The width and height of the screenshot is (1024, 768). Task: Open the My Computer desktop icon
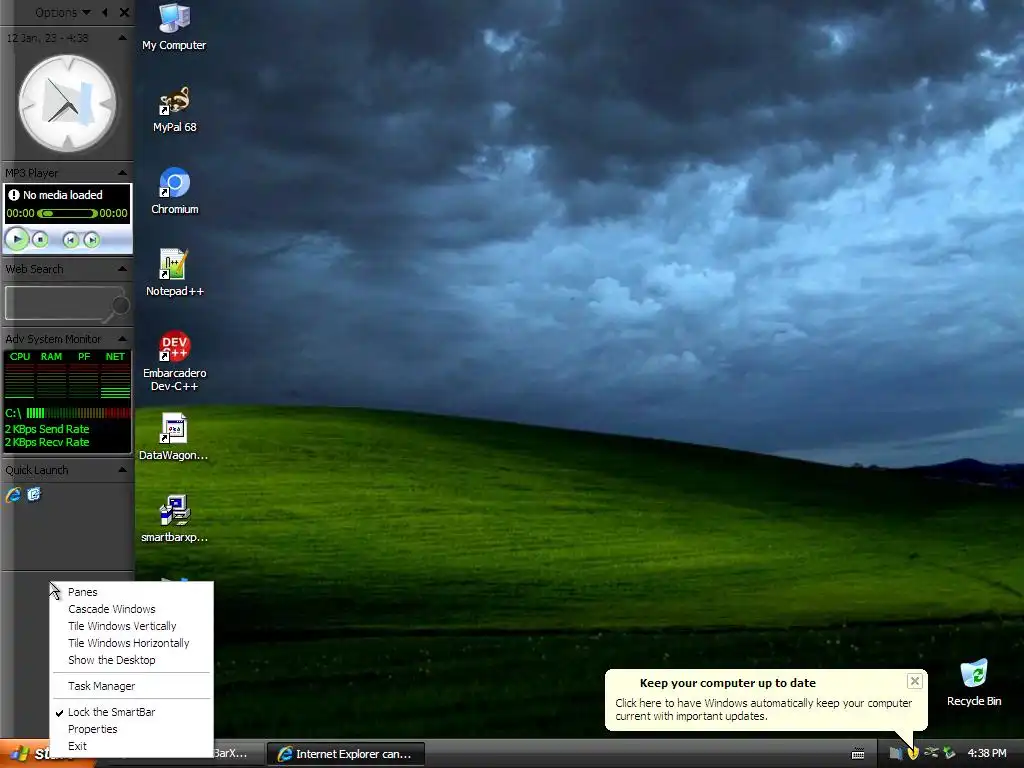pyautogui.click(x=174, y=27)
